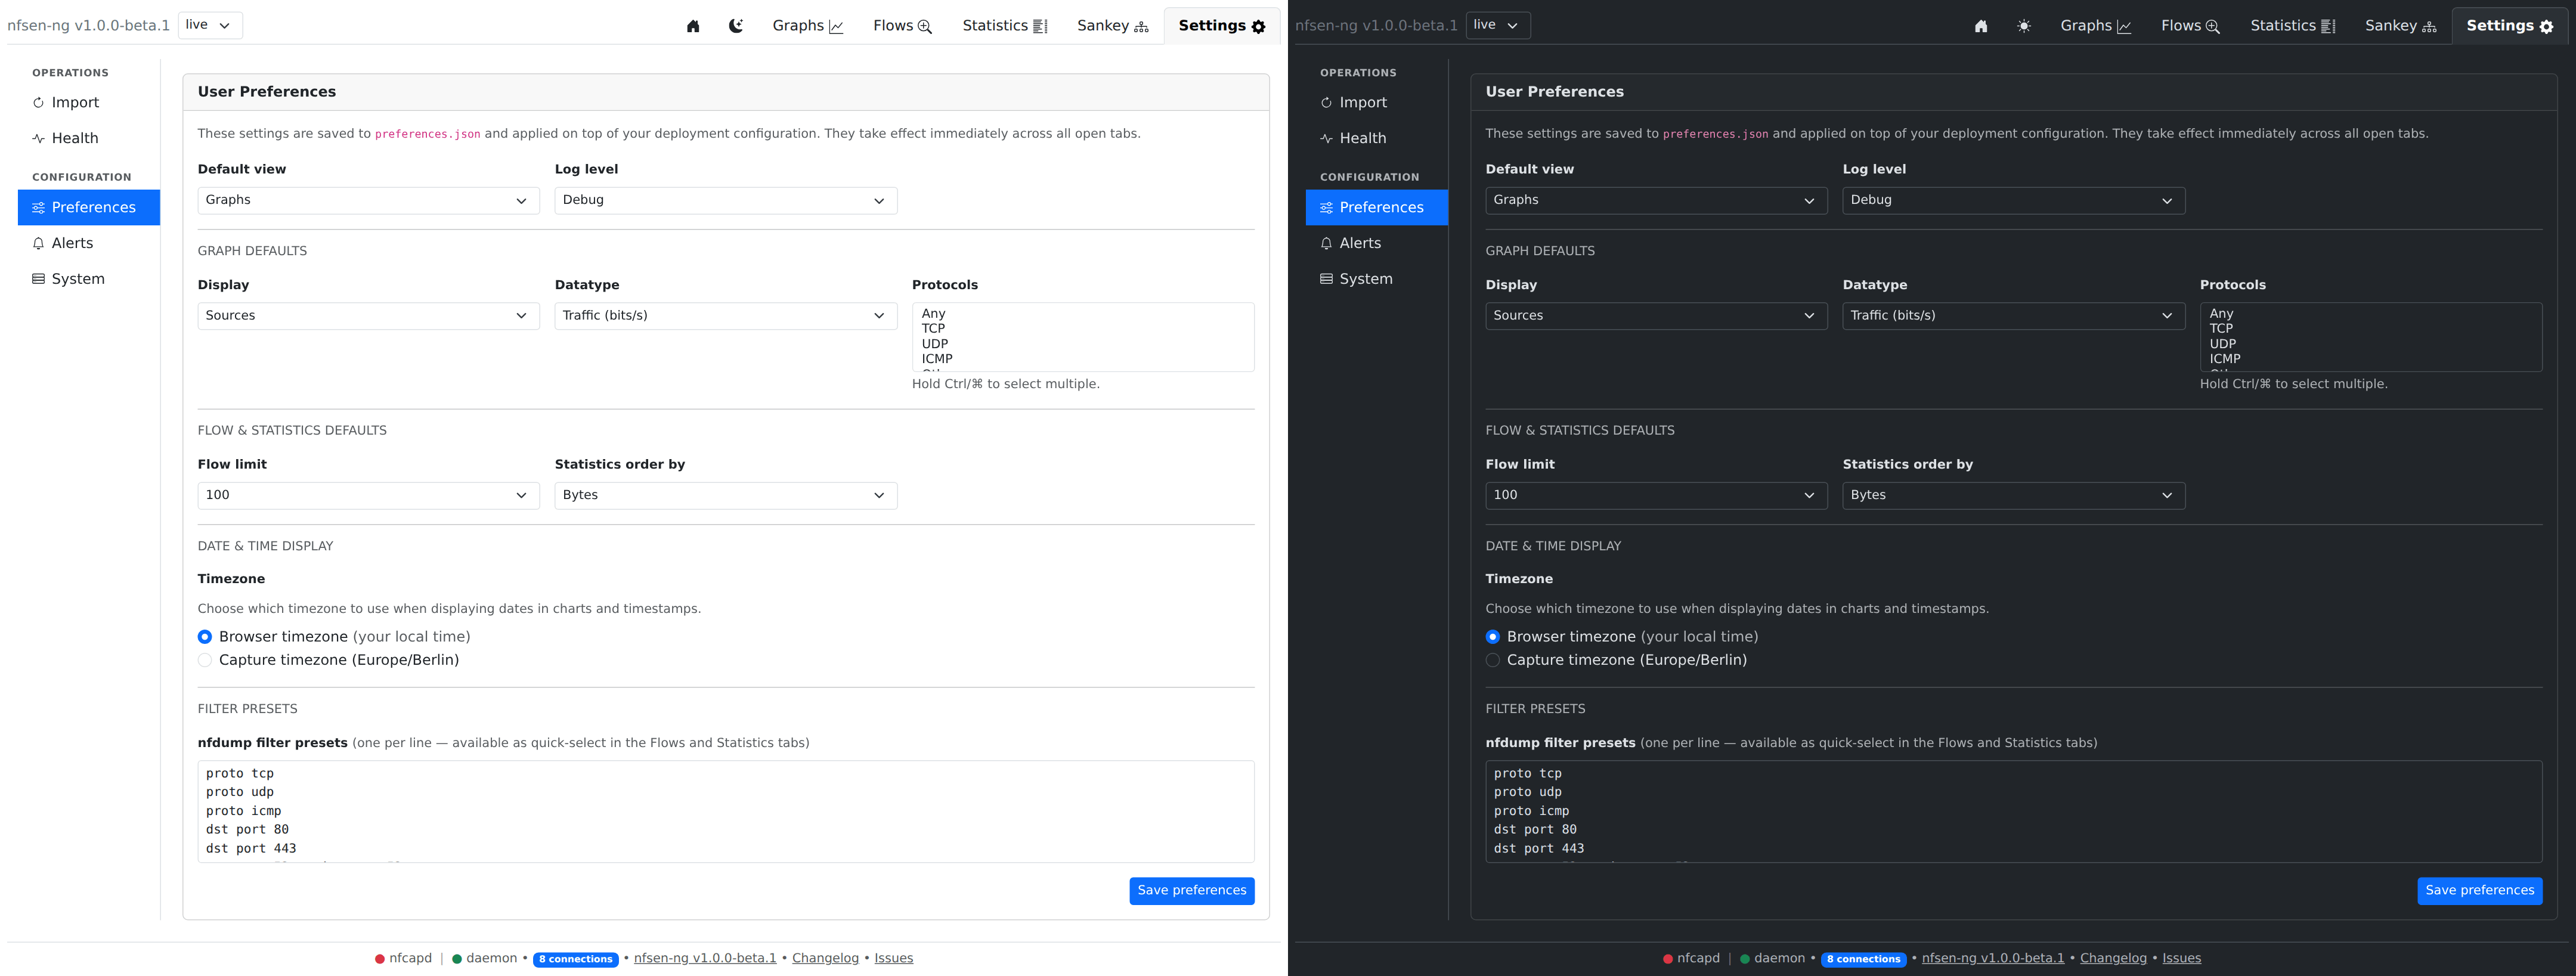Open the live profile dropdown in dark panel
2576x976 pixels.
(x=1498, y=25)
